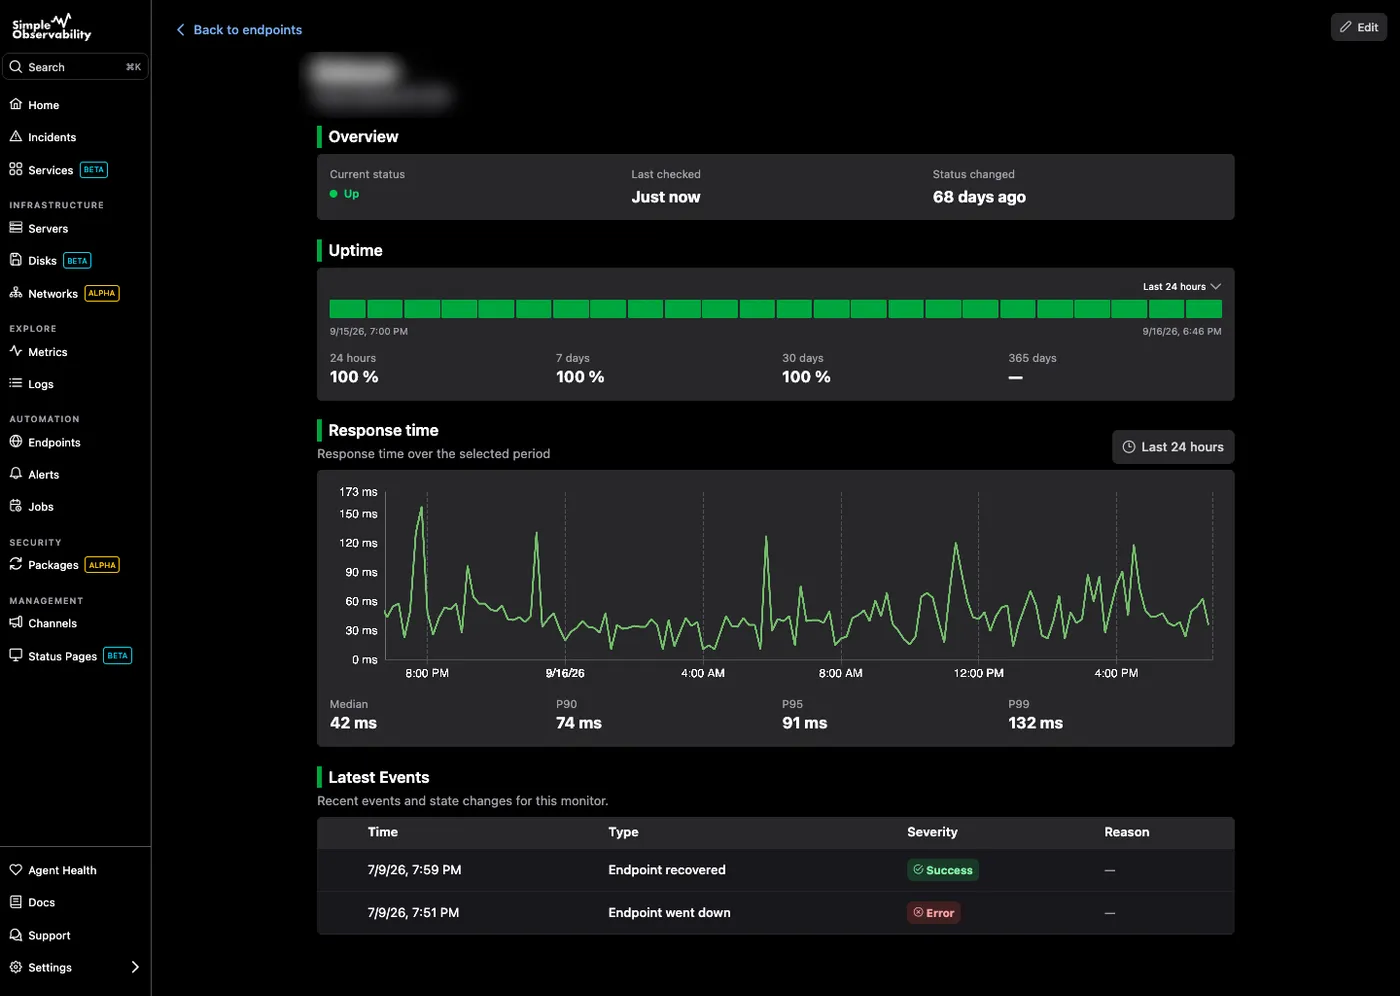Open the uptime Last 24 hours dropdown
This screenshot has width=1400, height=996.
(x=1182, y=286)
